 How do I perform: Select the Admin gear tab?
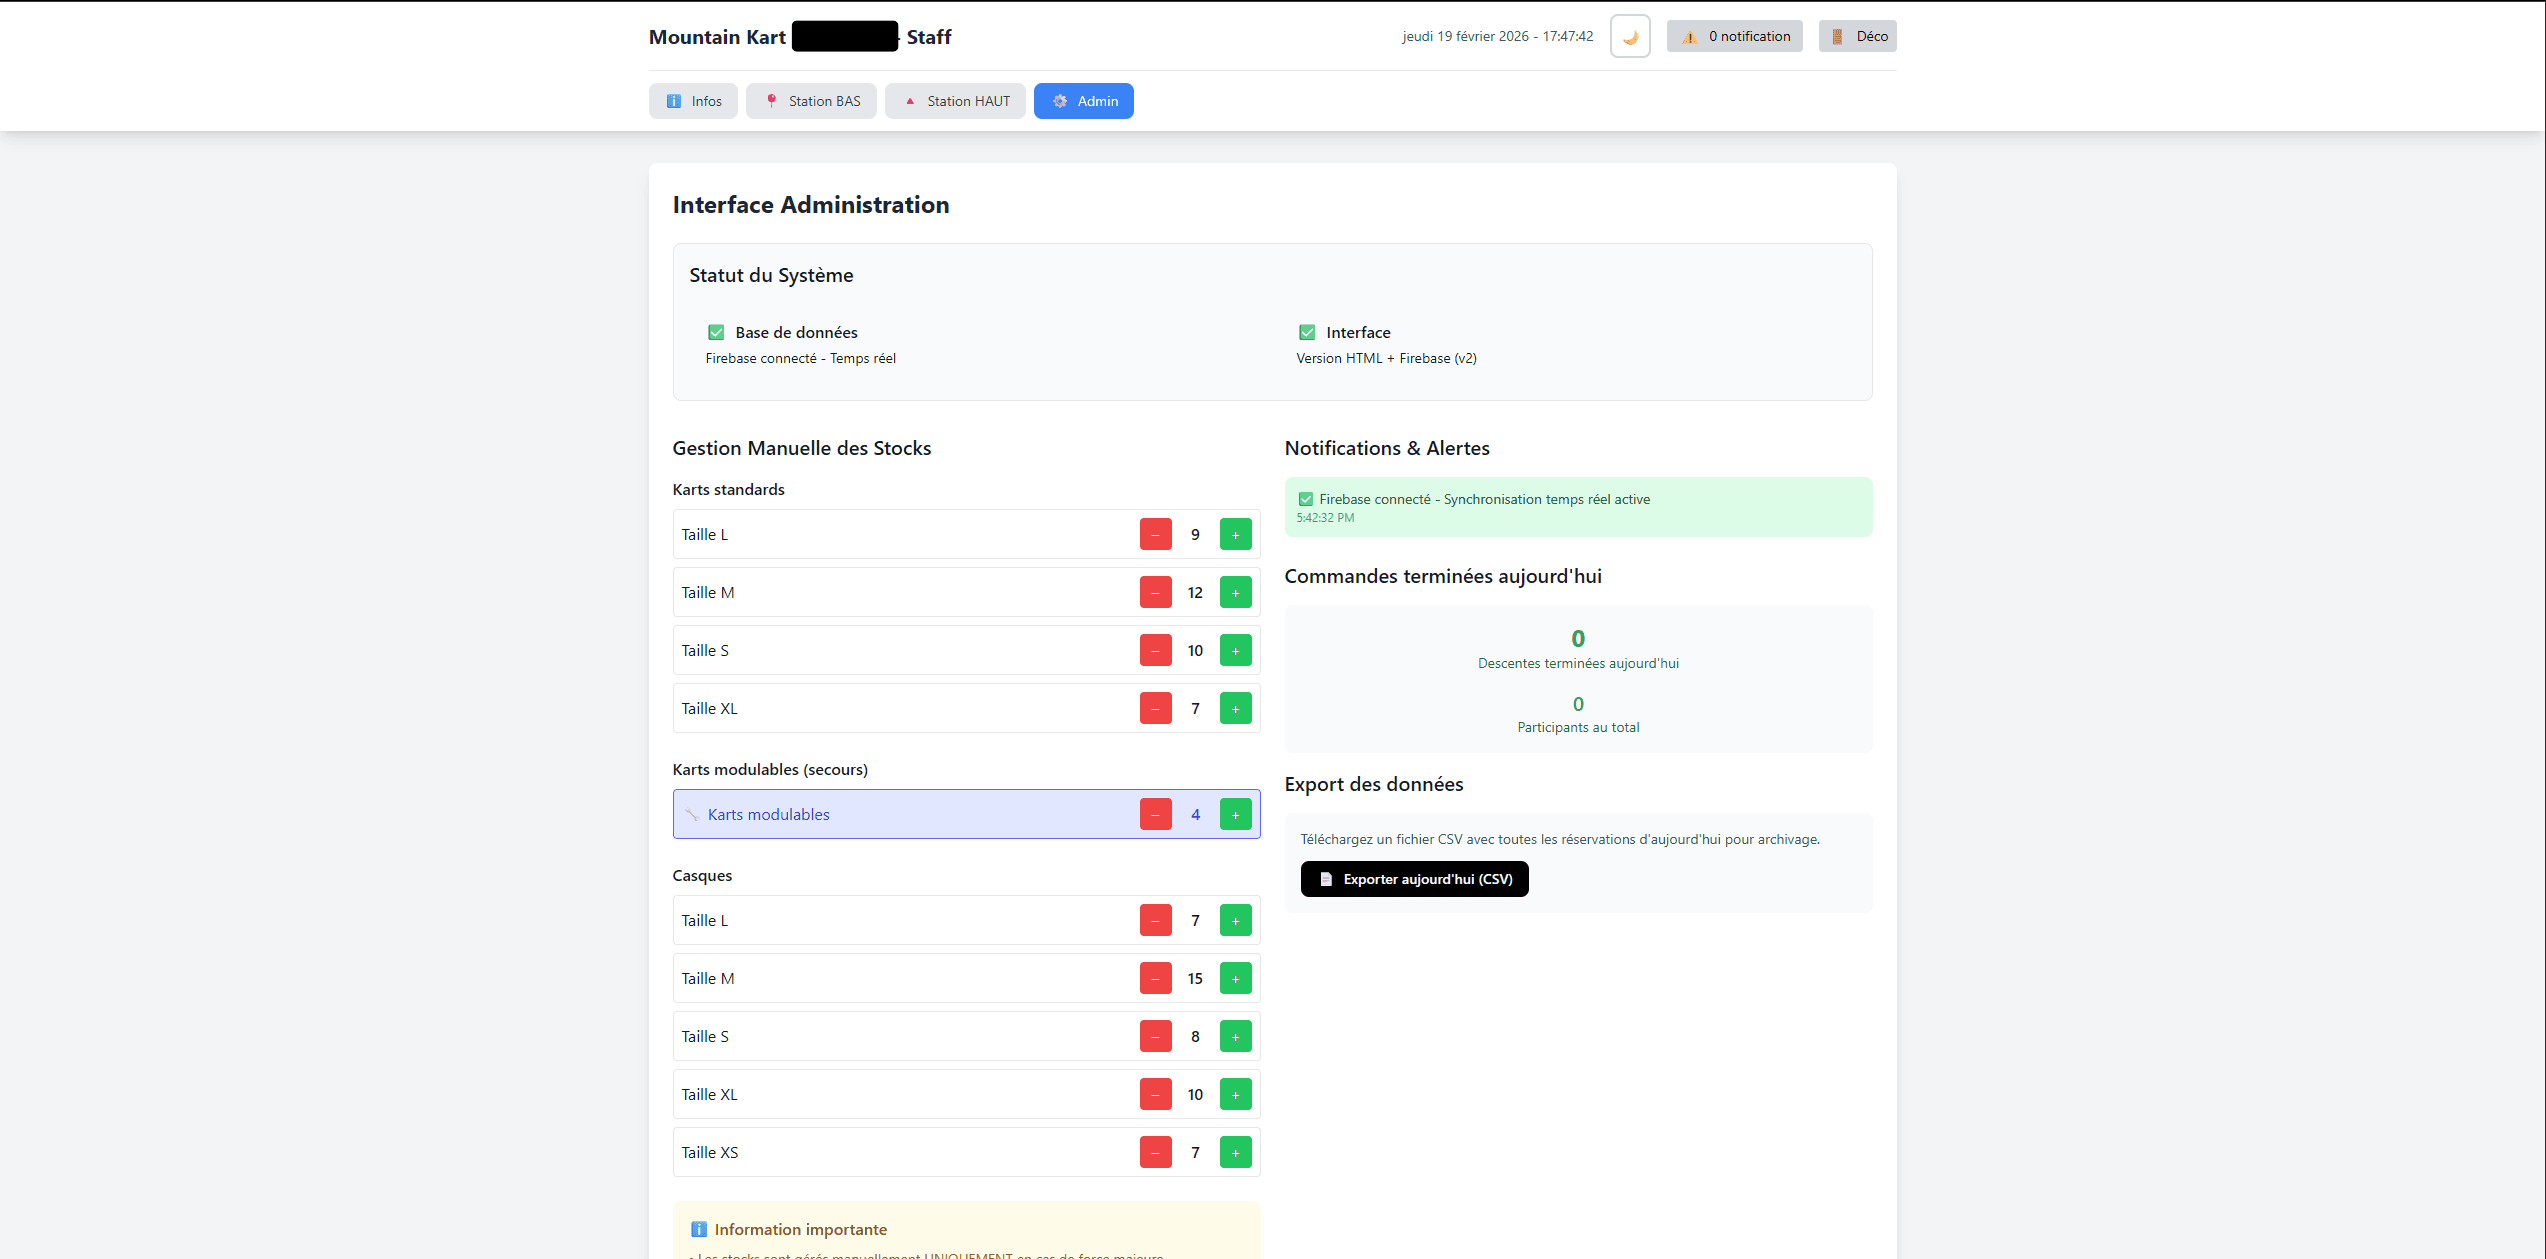click(1083, 101)
